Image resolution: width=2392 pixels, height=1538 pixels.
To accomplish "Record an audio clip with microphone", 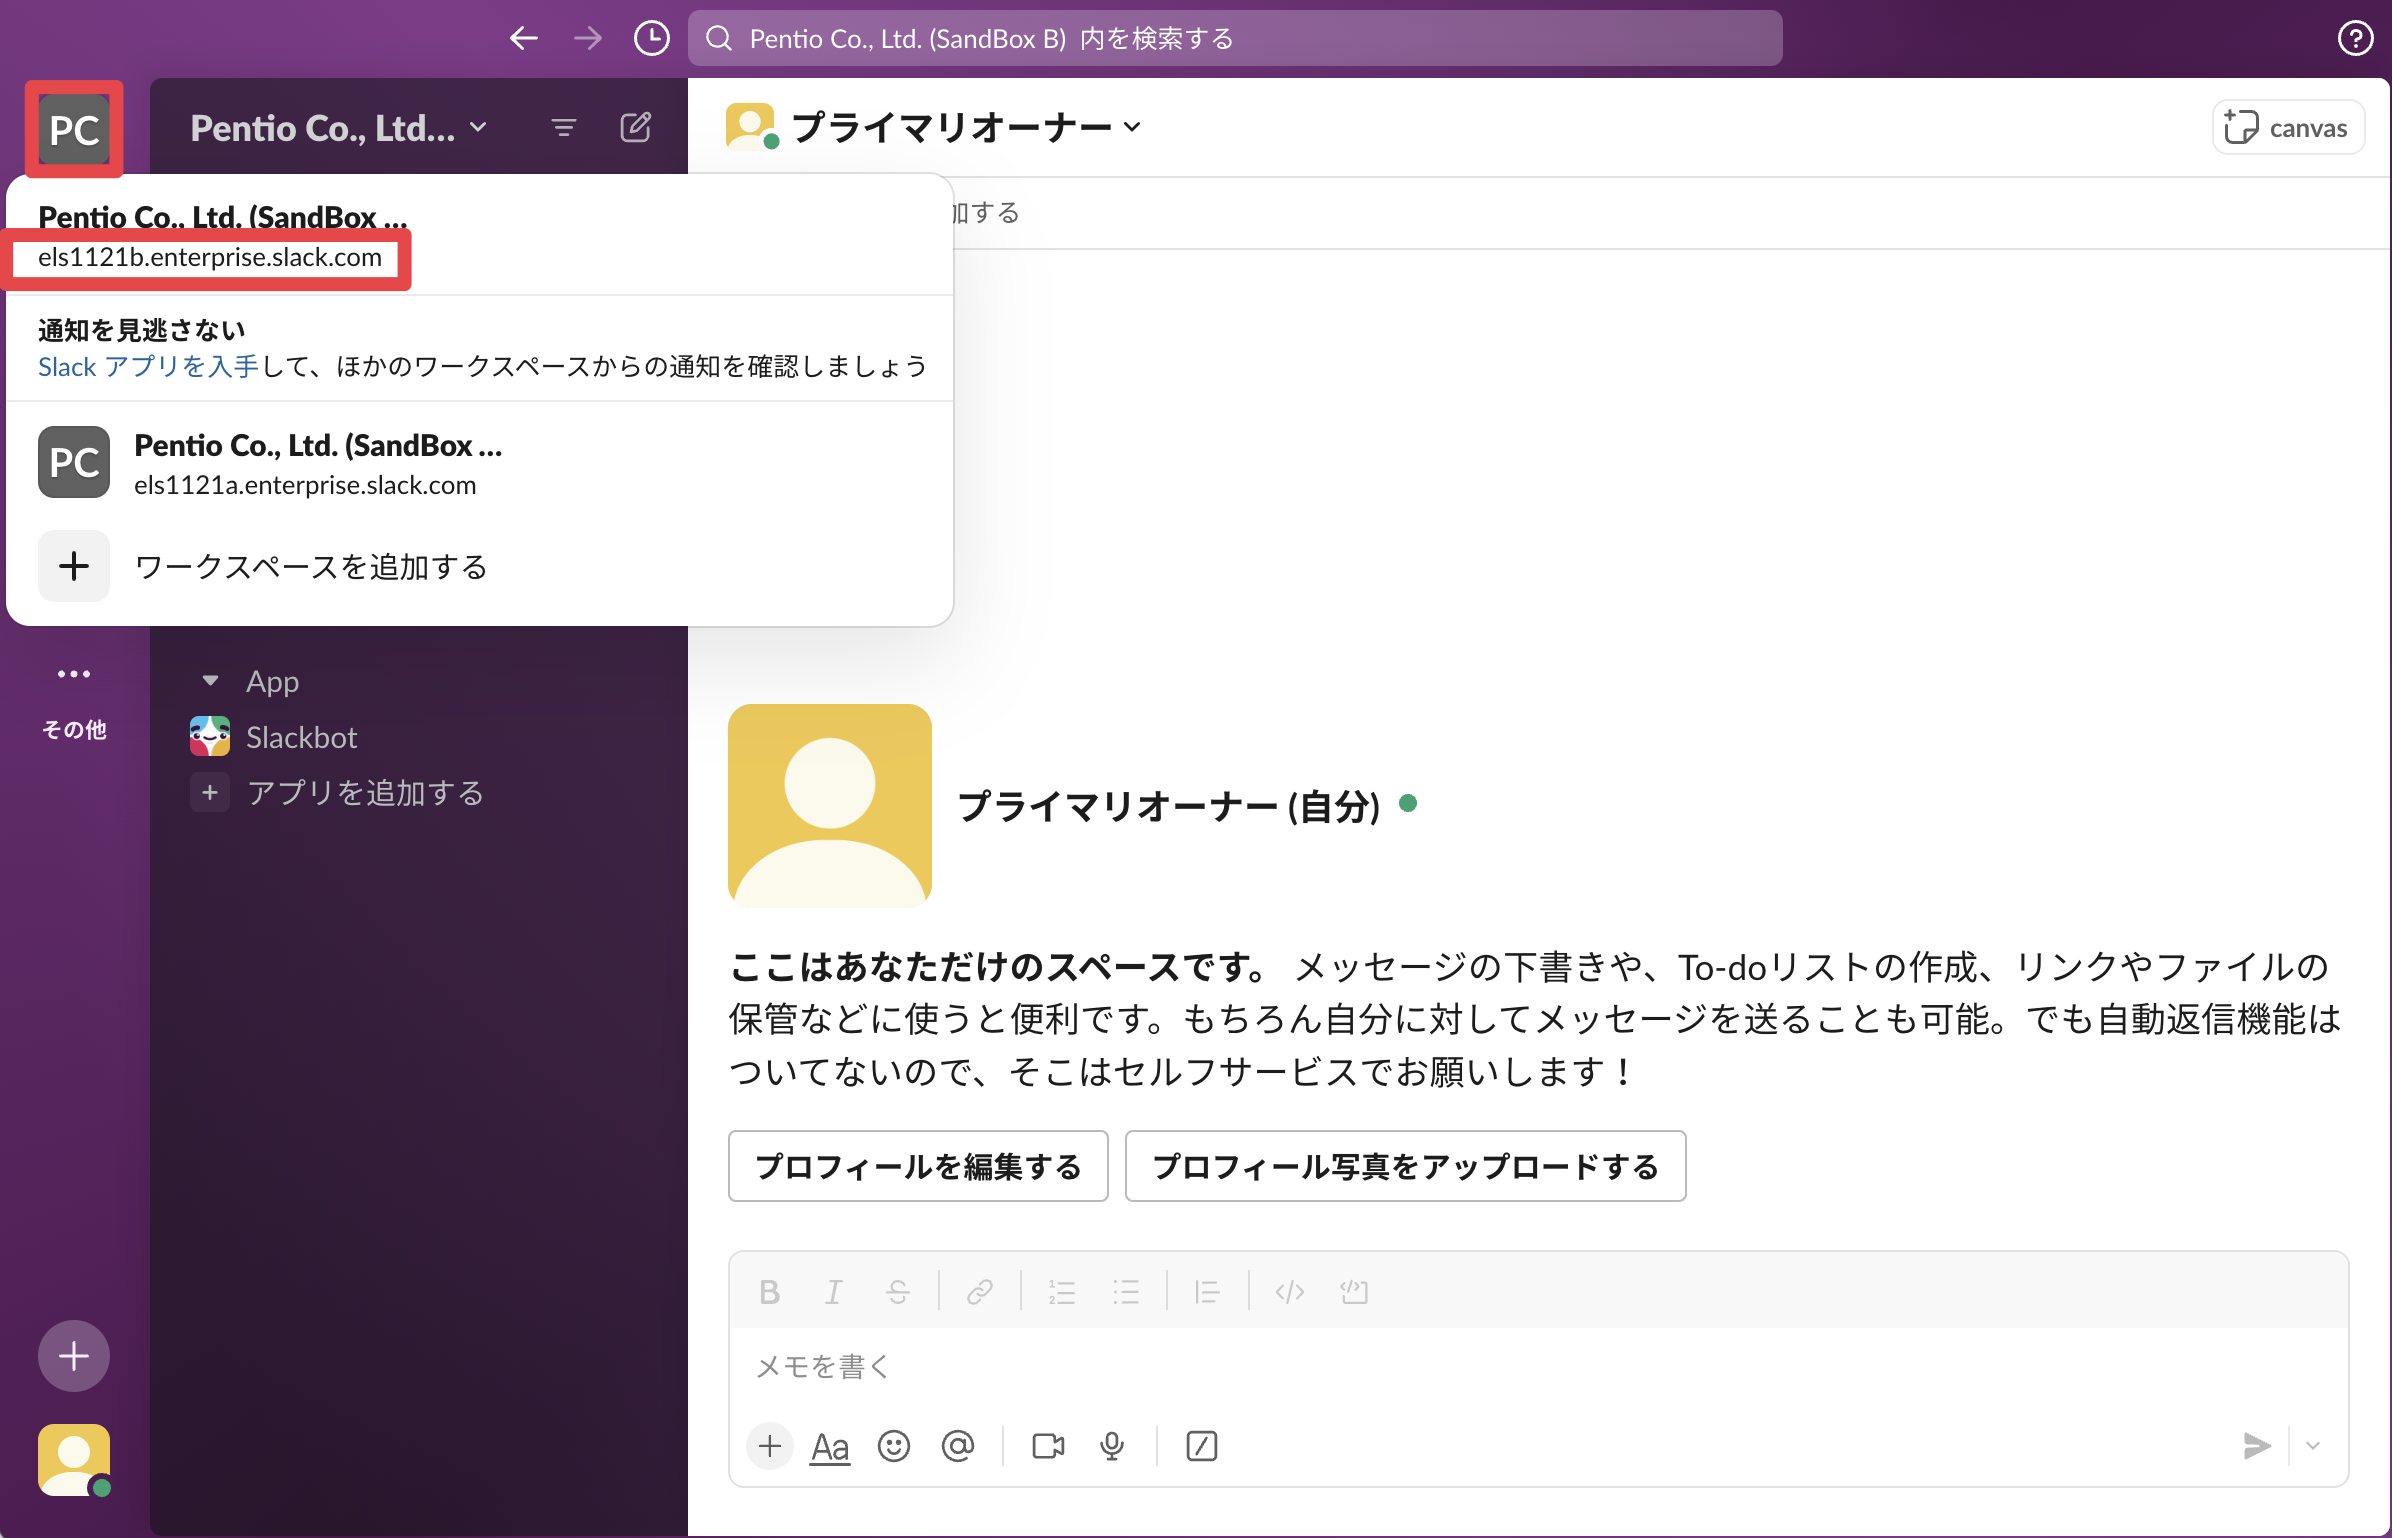I will (x=1112, y=1445).
